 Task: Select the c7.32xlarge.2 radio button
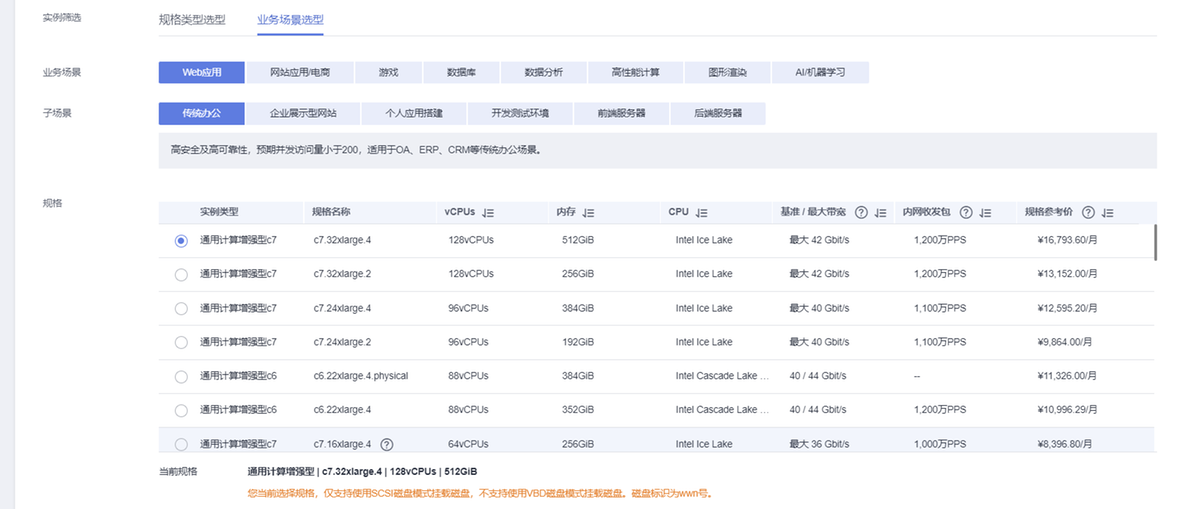tap(181, 274)
